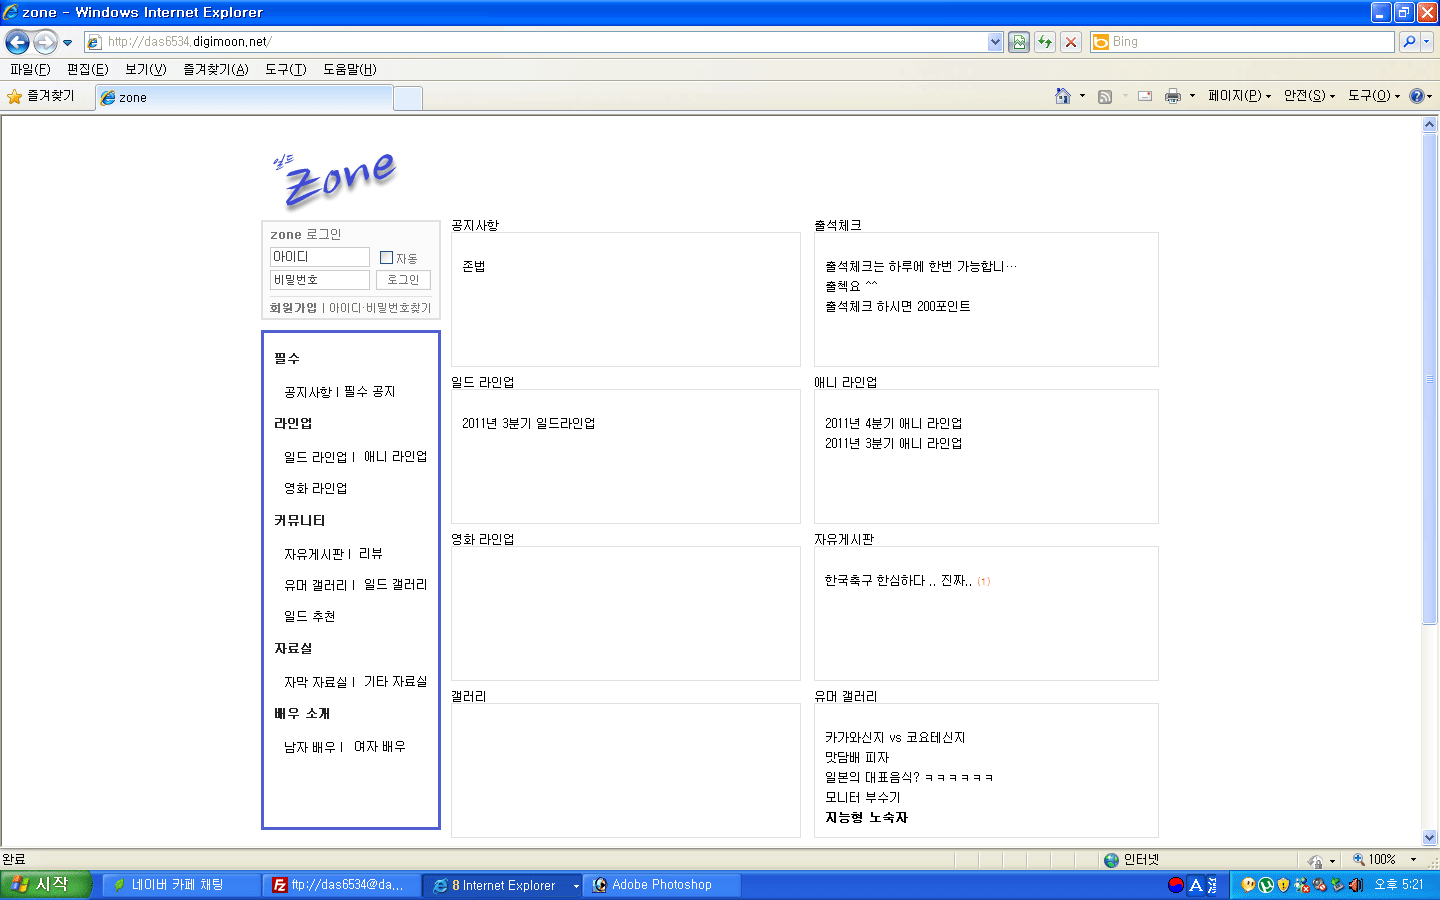Open the 한국축구 한심하다 post
Image resolution: width=1440 pixels, height=900 pixels.
pyautogui.click(x=898, y=581)
